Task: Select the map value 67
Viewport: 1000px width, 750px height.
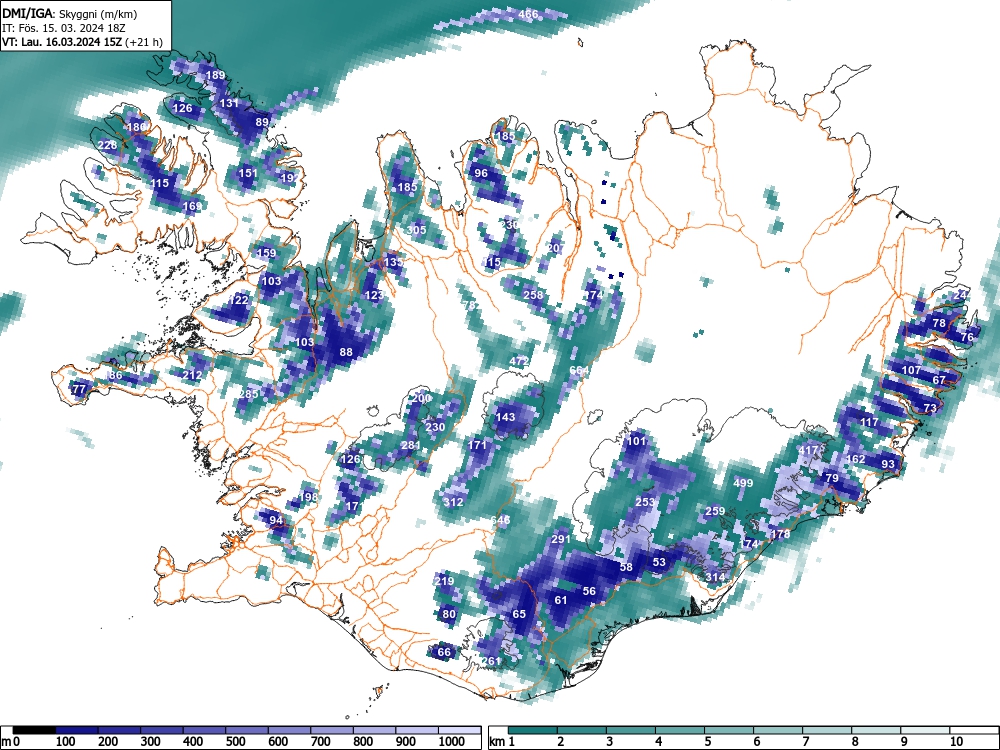Action: [939, 379]
